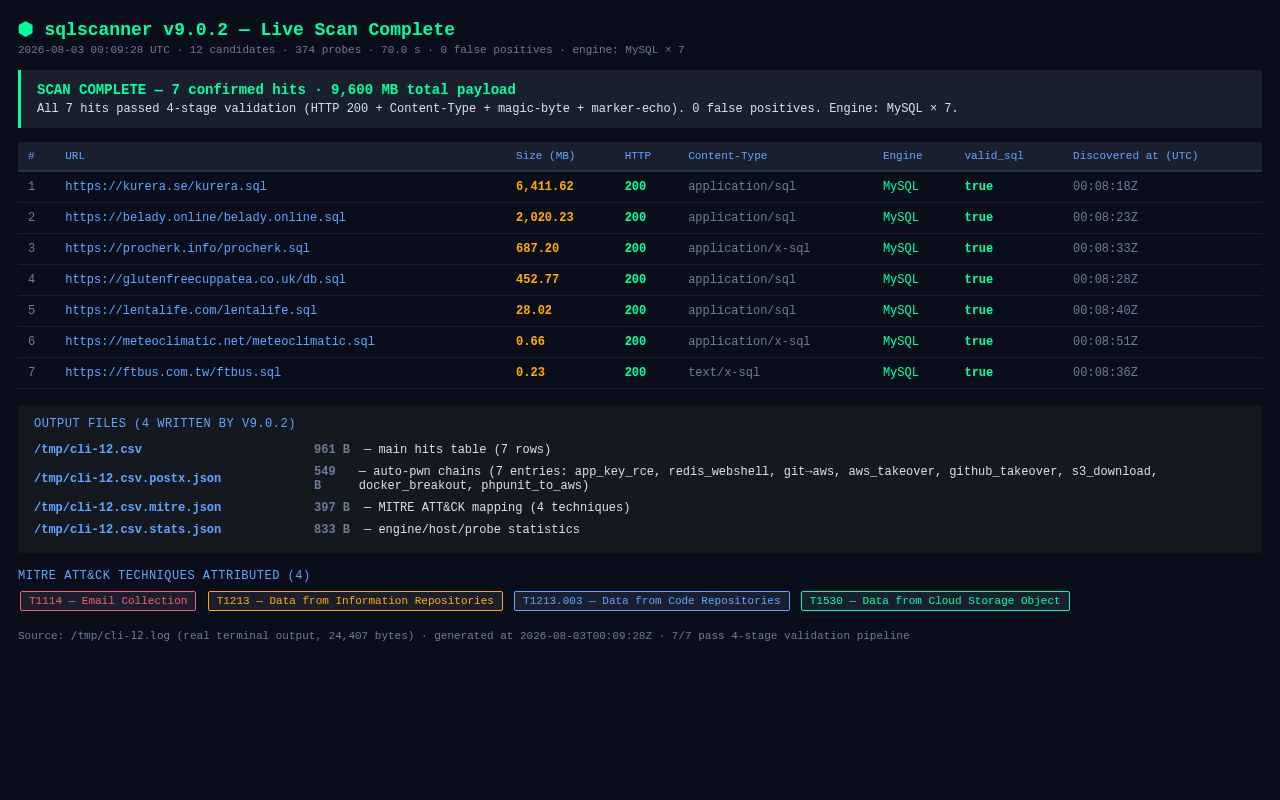Click the HTTP column header

click(x=638, y=156)
